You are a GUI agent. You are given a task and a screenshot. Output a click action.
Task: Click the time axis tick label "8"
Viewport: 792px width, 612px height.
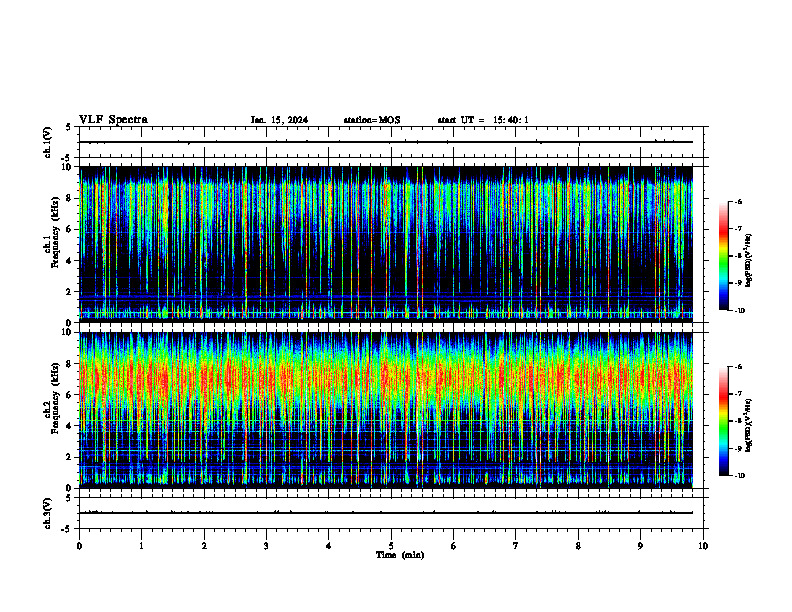point(578,546)
